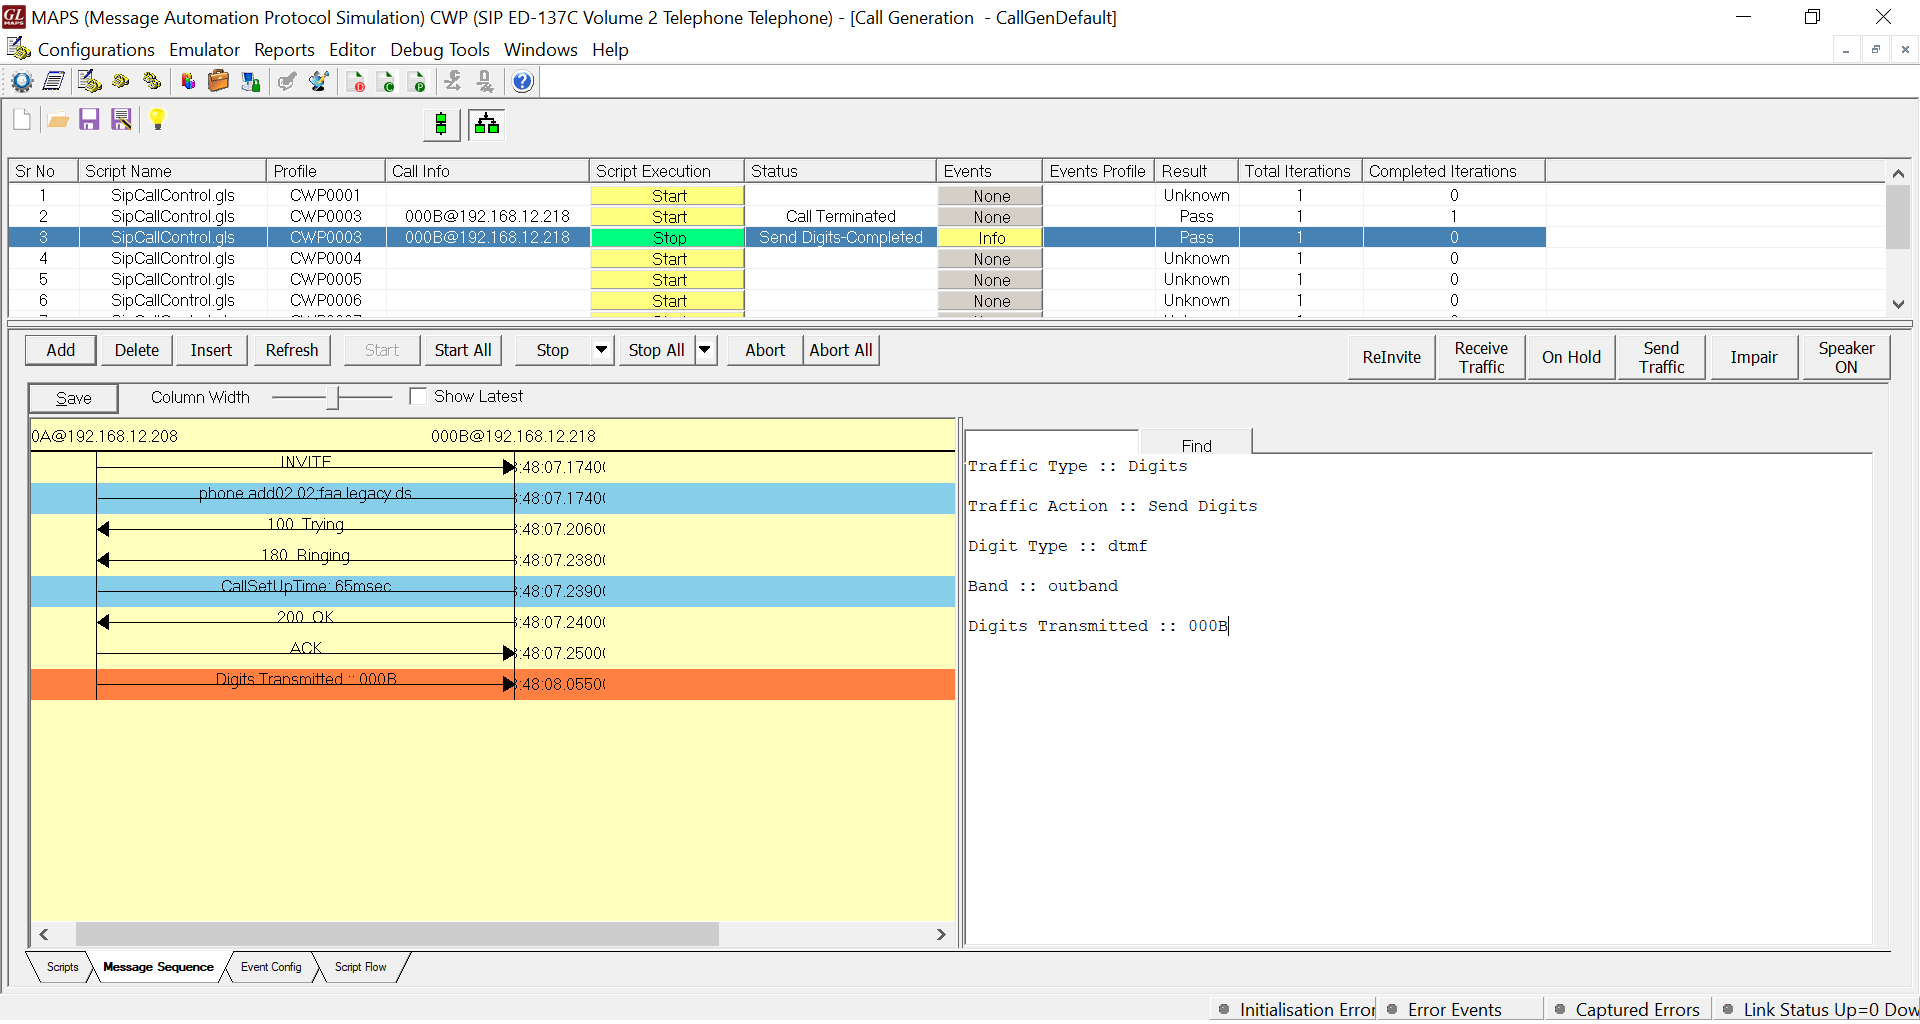The image size is (1920, 1024).
Task: Click the script table vertical scrollbar thumb
Action: (1898, 216)
